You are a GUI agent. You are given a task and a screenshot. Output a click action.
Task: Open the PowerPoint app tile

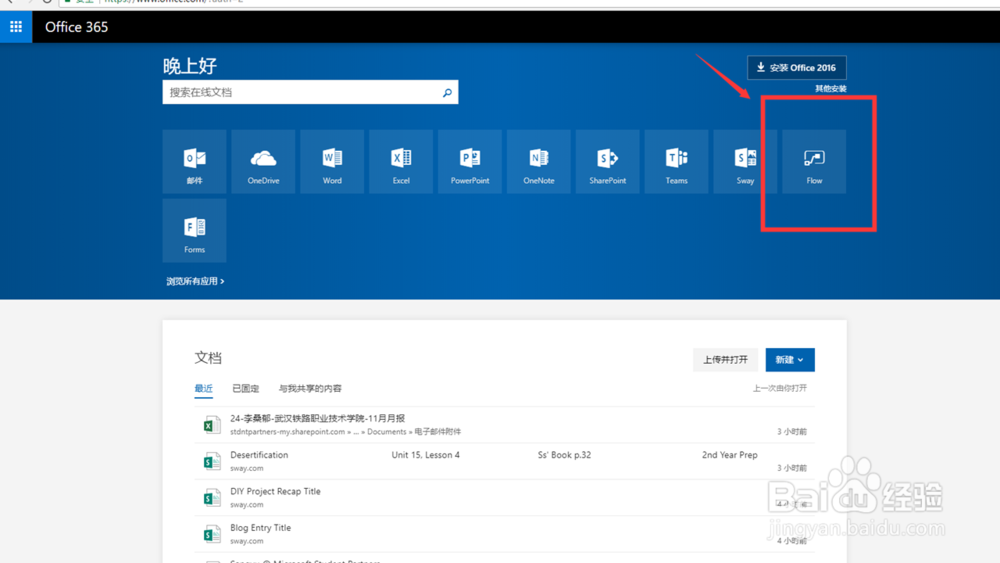tap(470, 161)
